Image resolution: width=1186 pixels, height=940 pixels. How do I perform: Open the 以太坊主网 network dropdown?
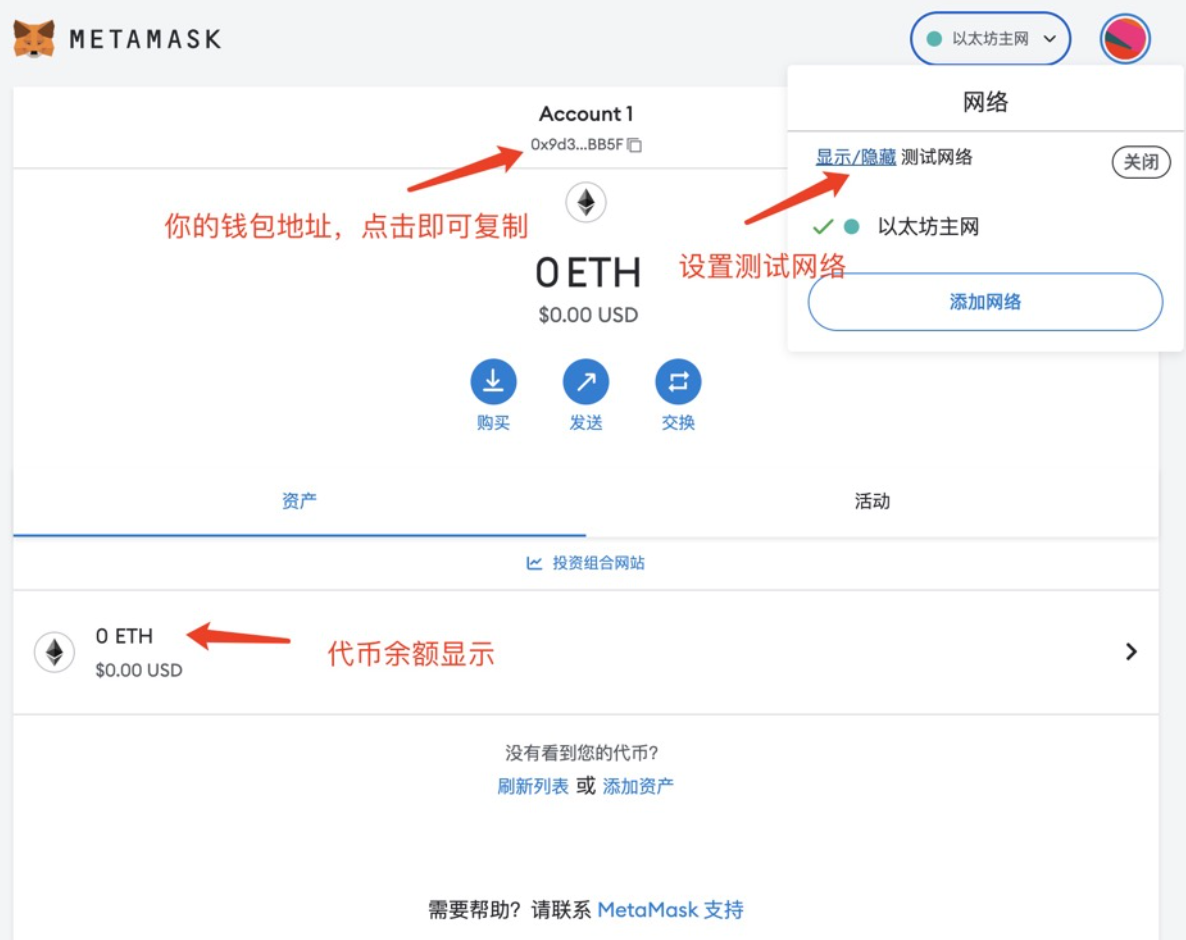point(990,39)
